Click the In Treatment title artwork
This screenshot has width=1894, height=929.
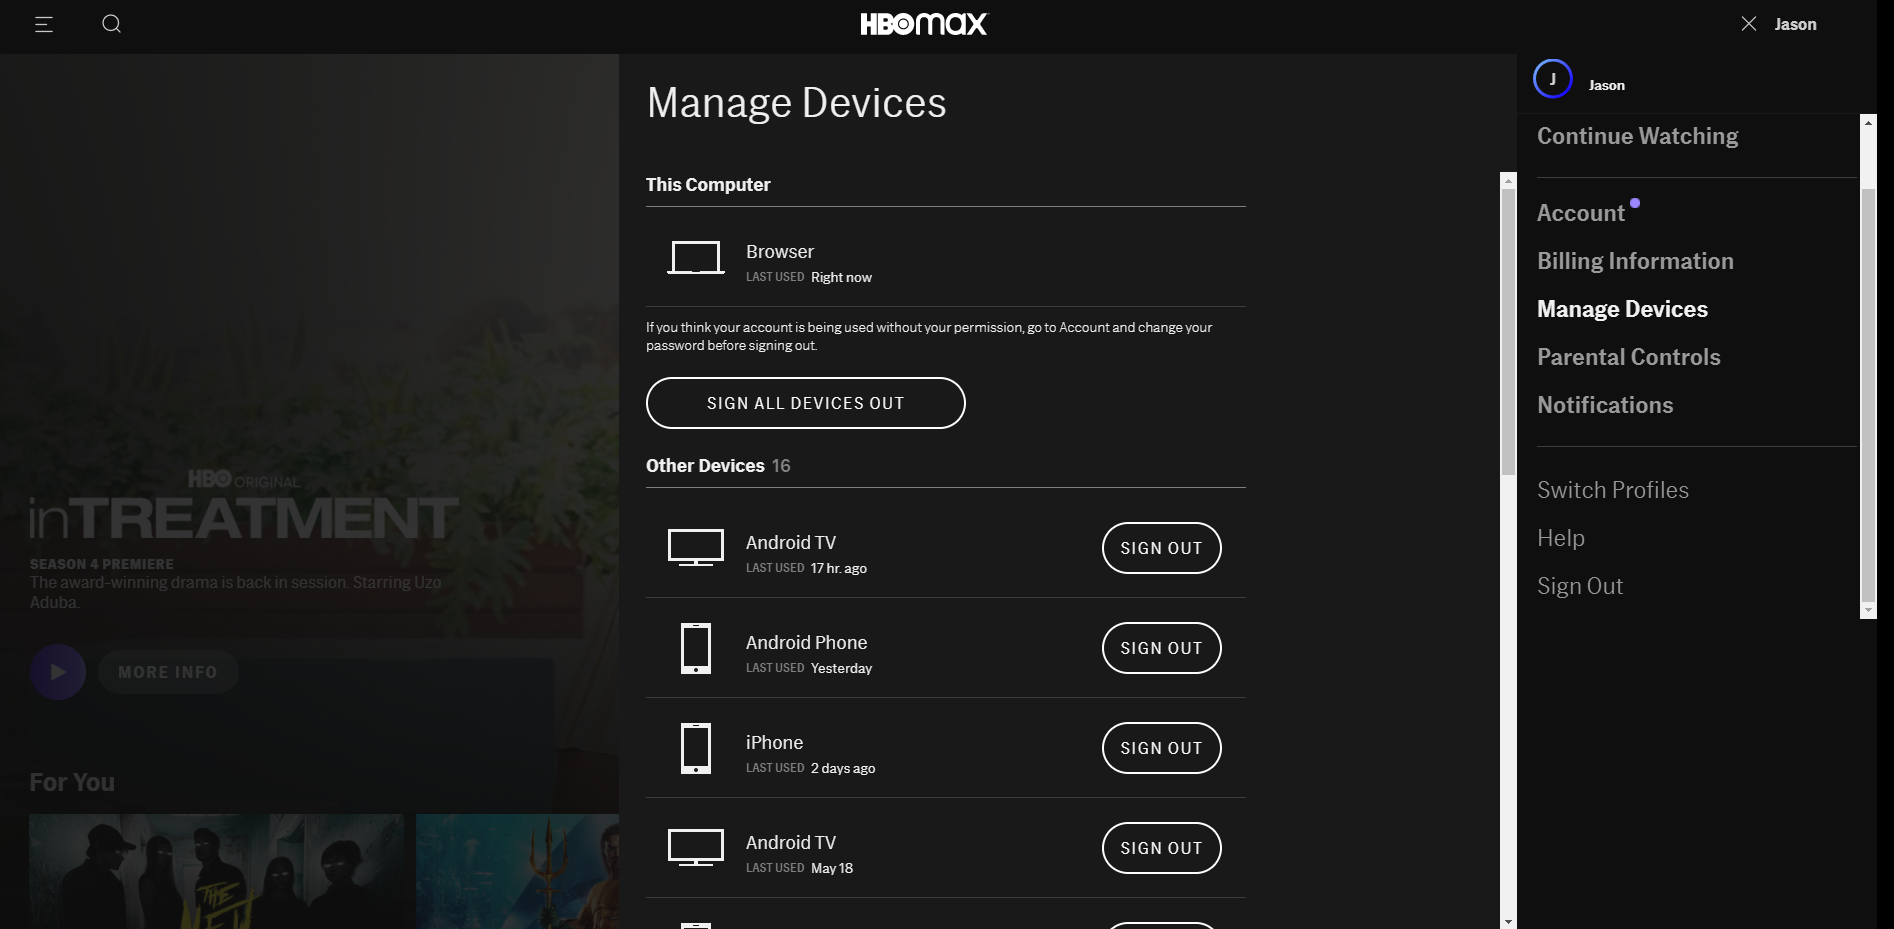(x=244, y=506)
